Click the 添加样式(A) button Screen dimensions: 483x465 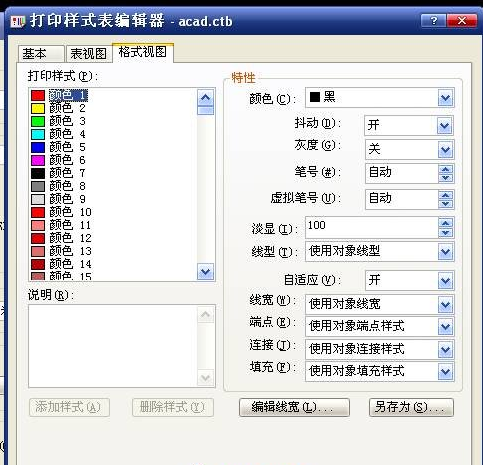point(69,407)
